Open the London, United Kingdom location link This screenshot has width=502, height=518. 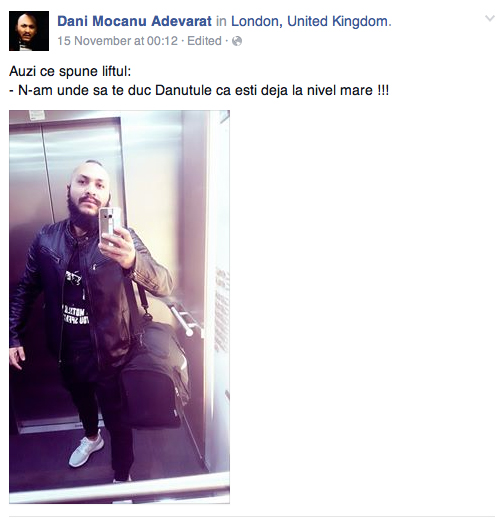click(311, 21)
